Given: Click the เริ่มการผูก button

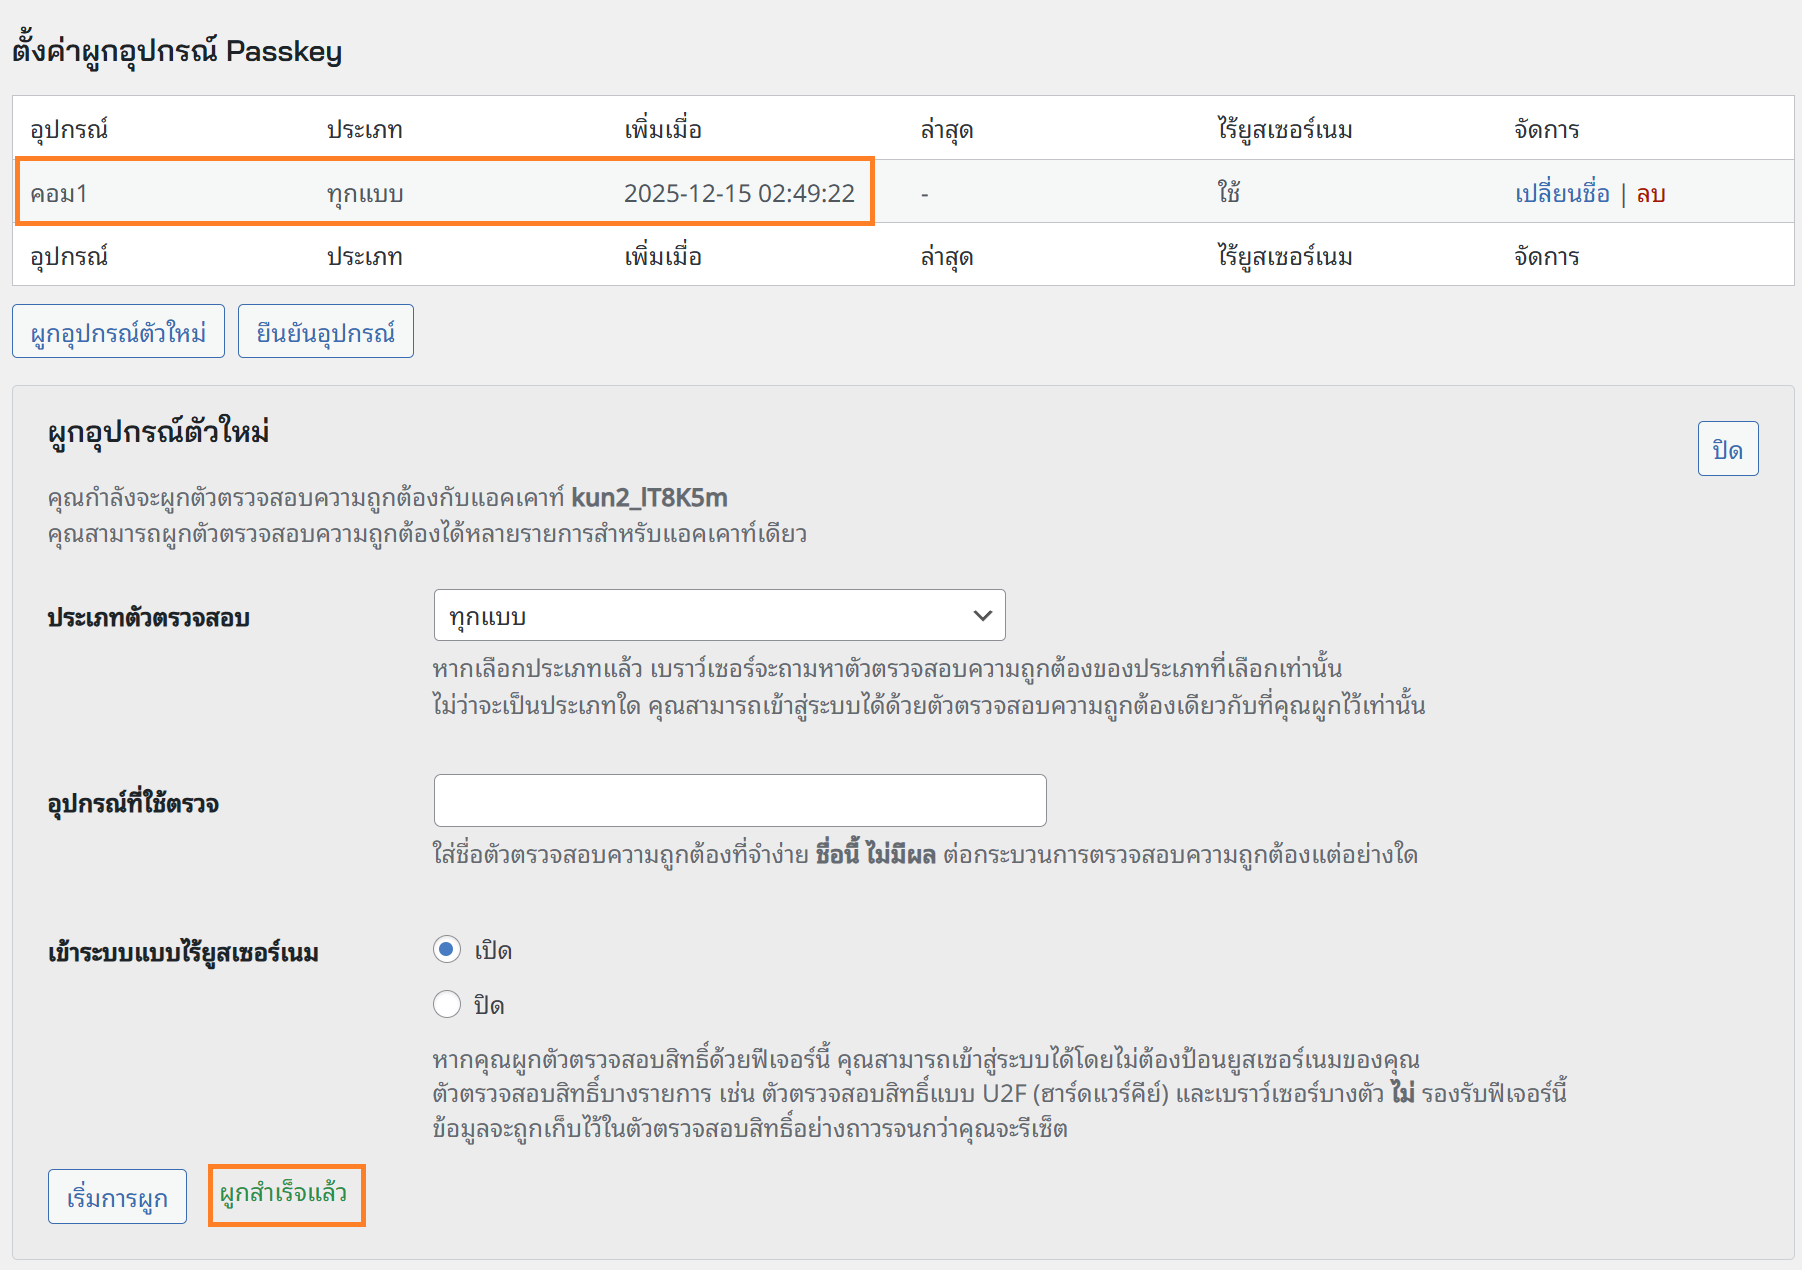Looking at the screenshot, I should [x=117, y=1197].
